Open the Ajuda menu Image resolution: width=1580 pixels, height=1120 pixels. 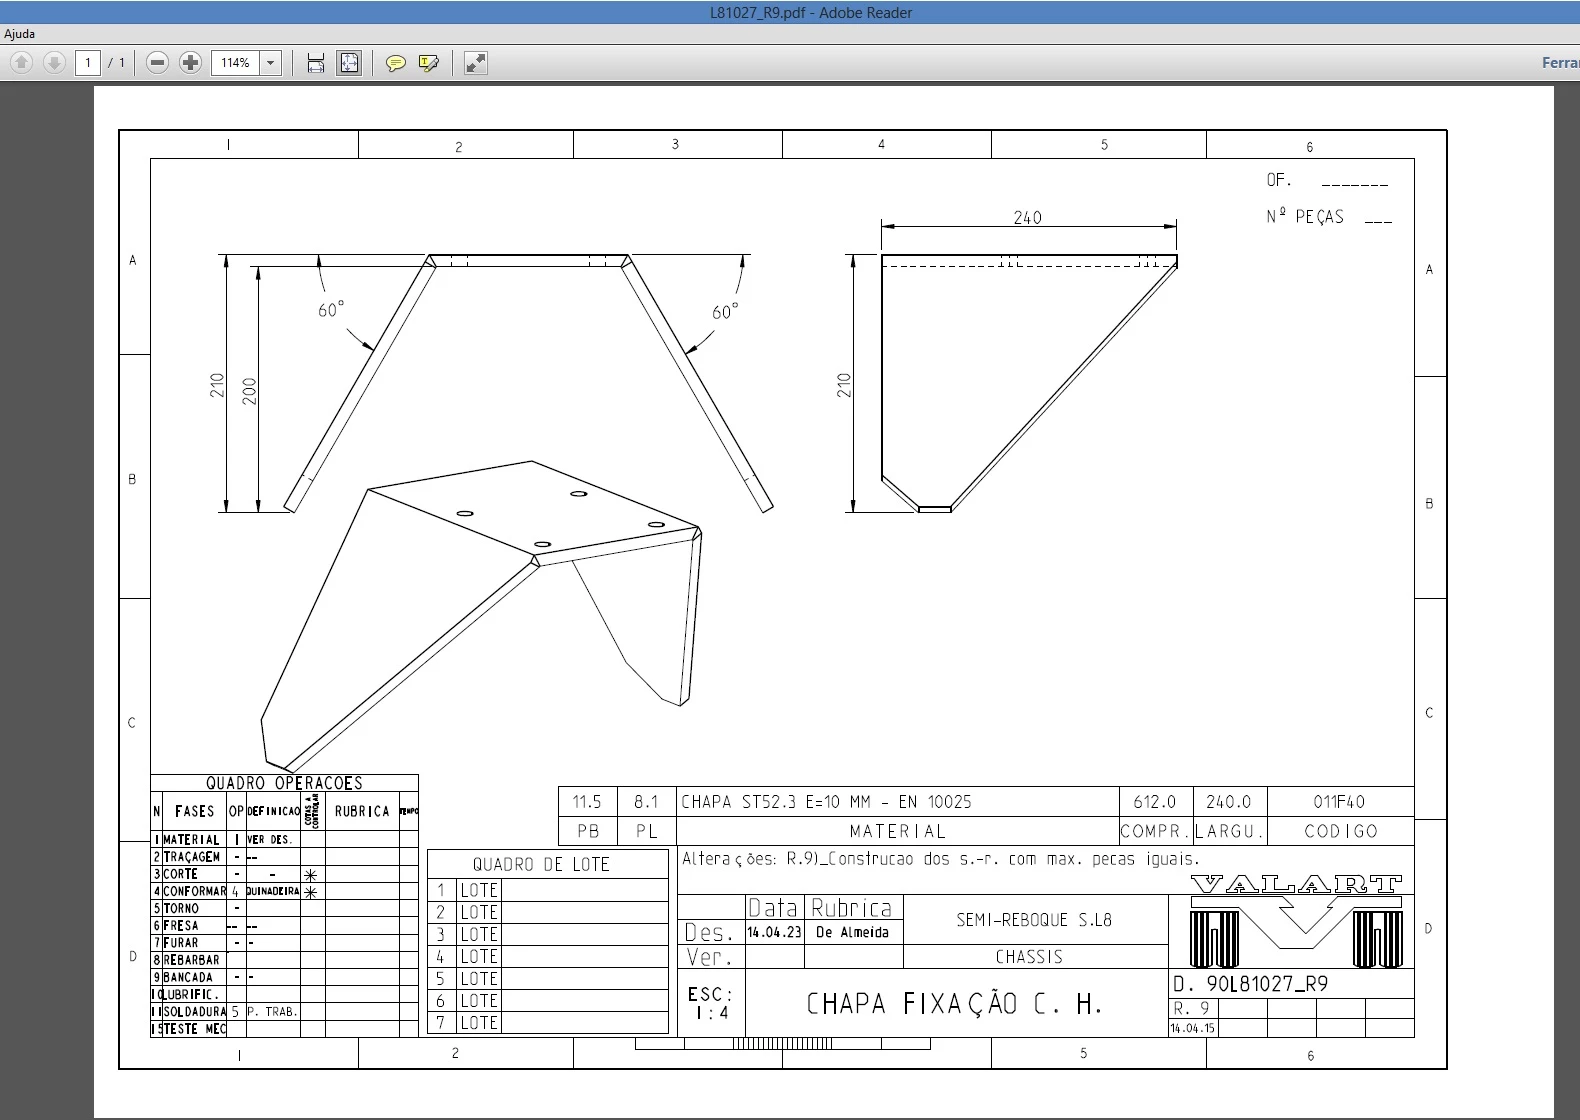click(19, 34)
